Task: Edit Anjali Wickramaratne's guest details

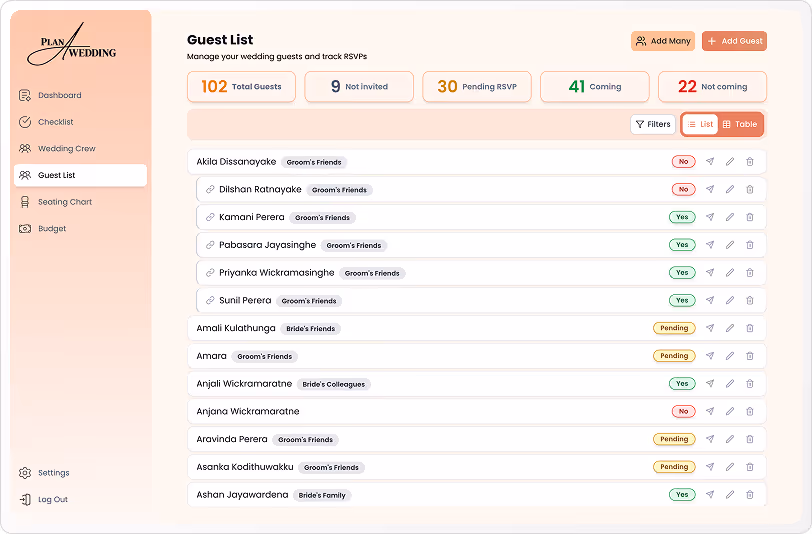Action: 730,383
